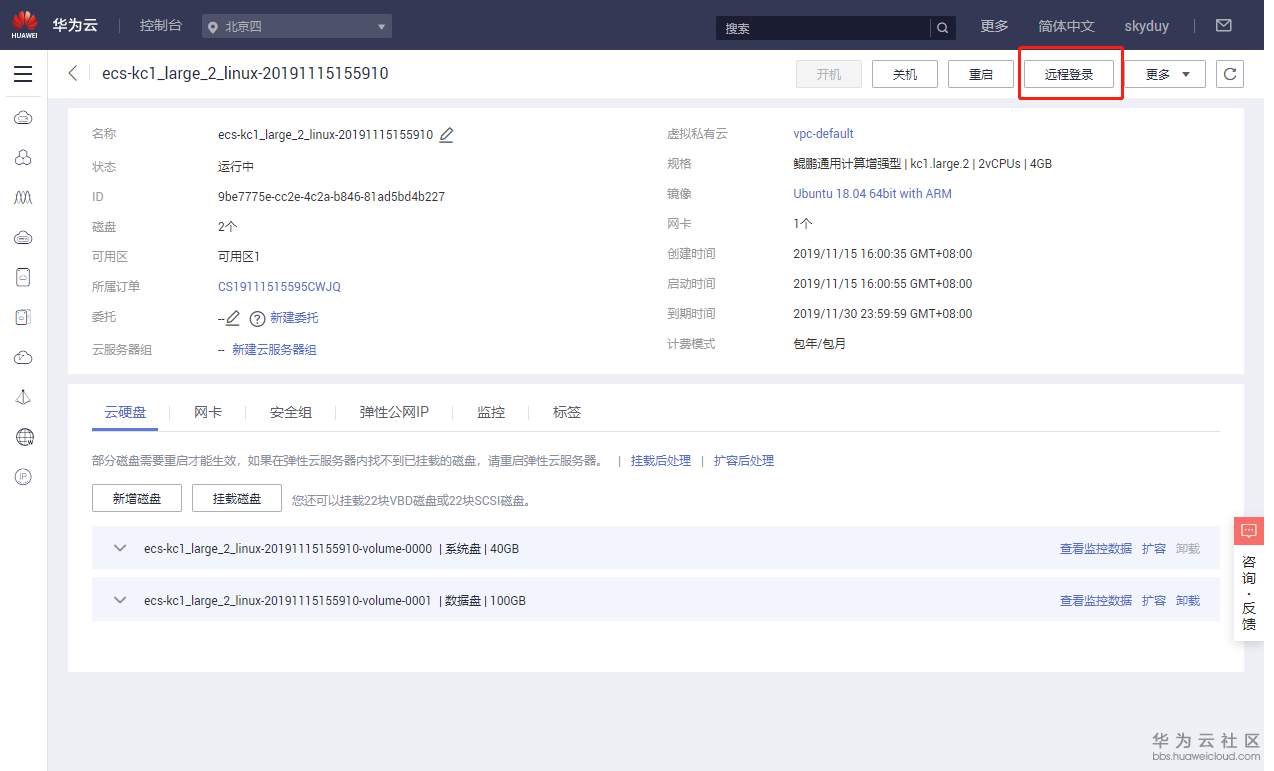Click the 咨询·反馈 side label
Screen dimensions: 1274x771
[1249, 592]
